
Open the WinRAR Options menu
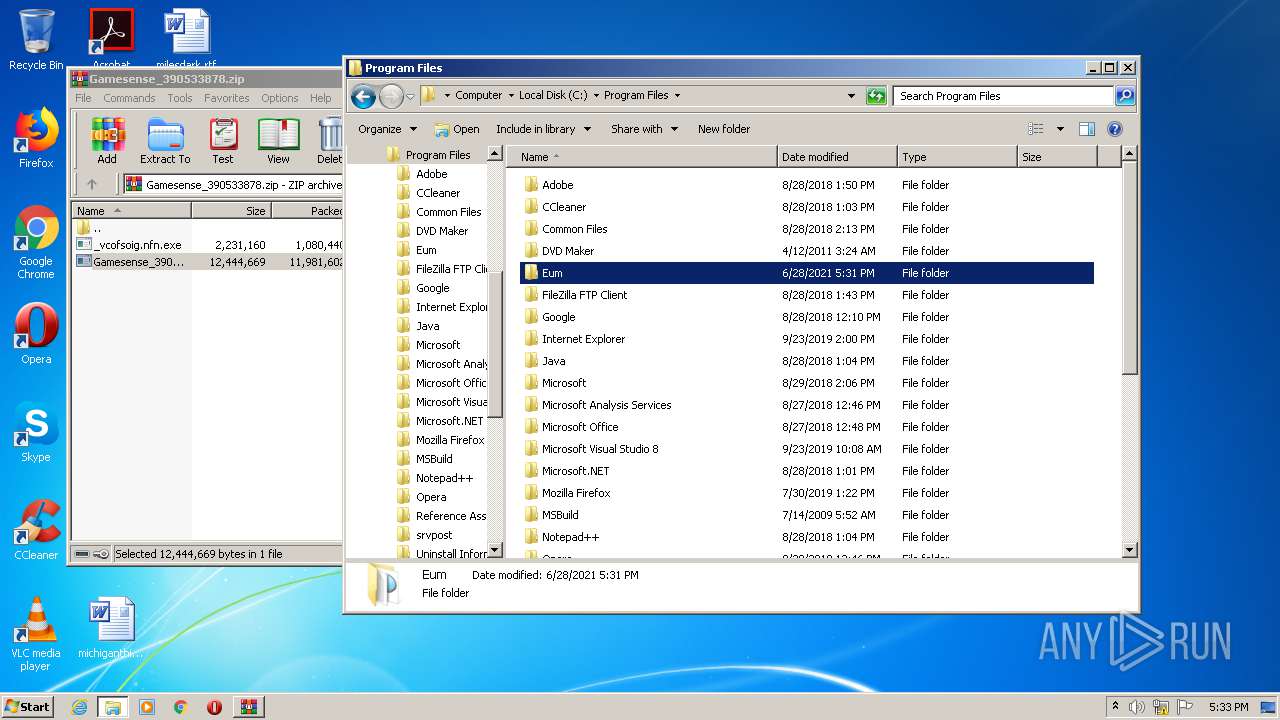tap(280, 98)
